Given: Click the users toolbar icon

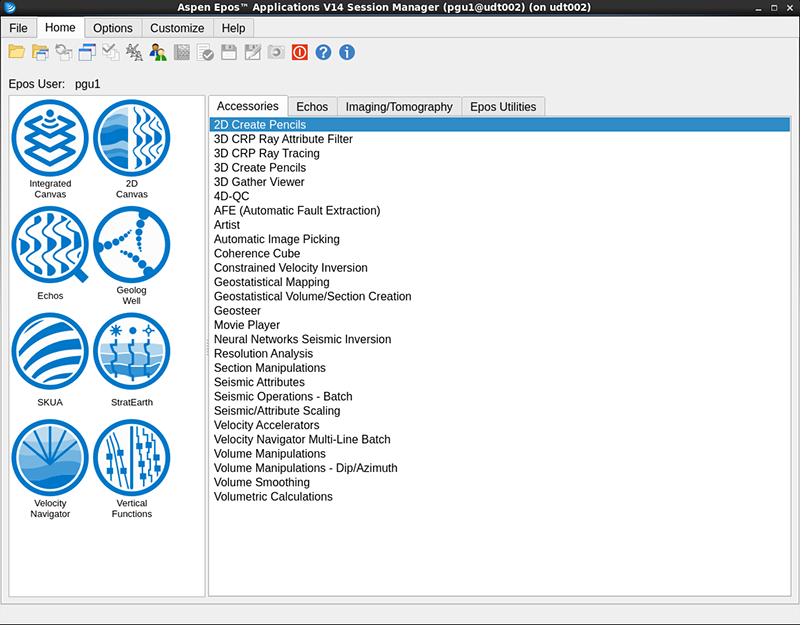Looking at the screenshot, I should pyautogui.click(x=158, y=52).
